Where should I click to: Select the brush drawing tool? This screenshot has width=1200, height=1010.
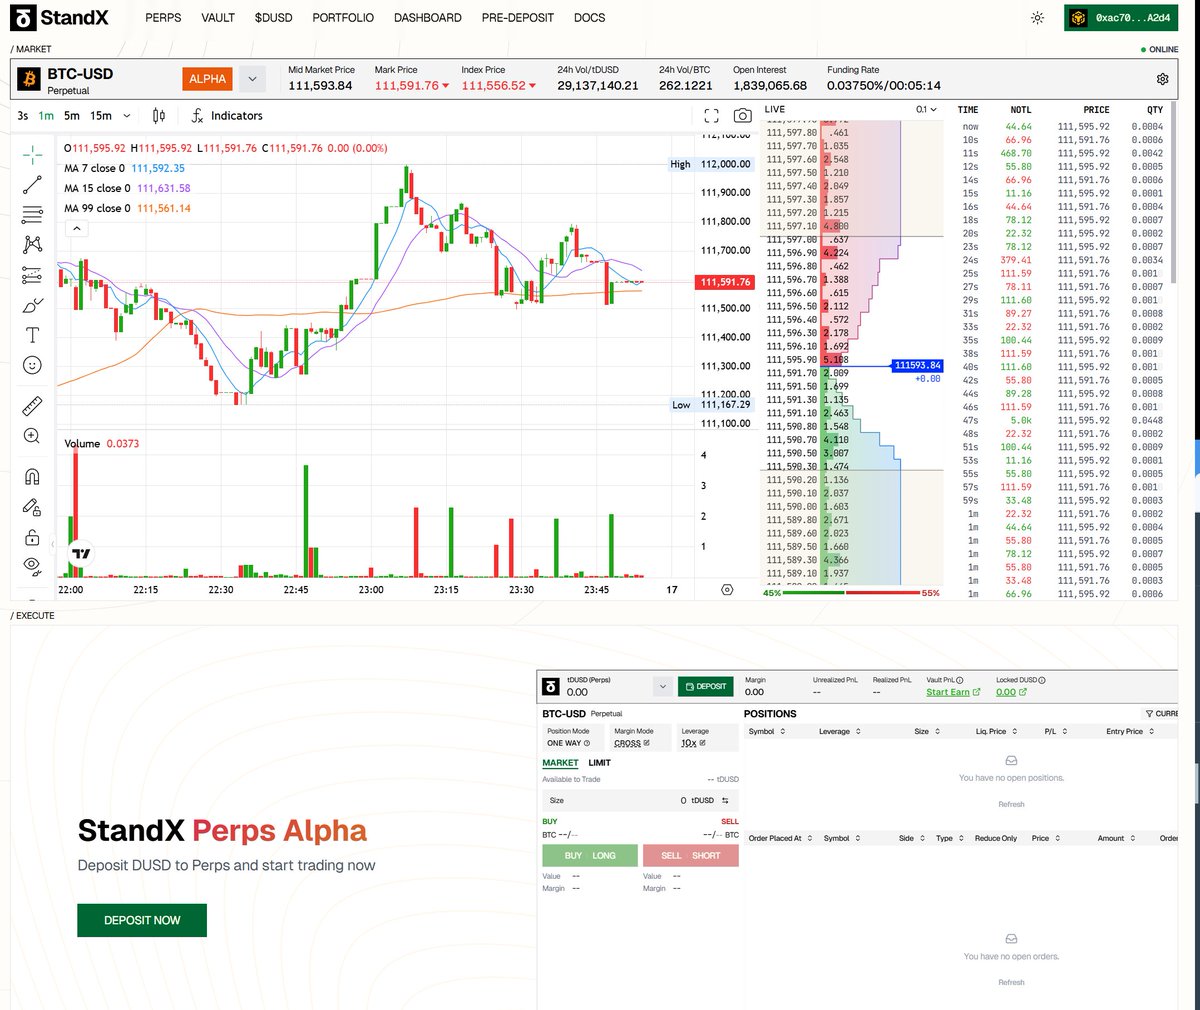pos(32,305)
